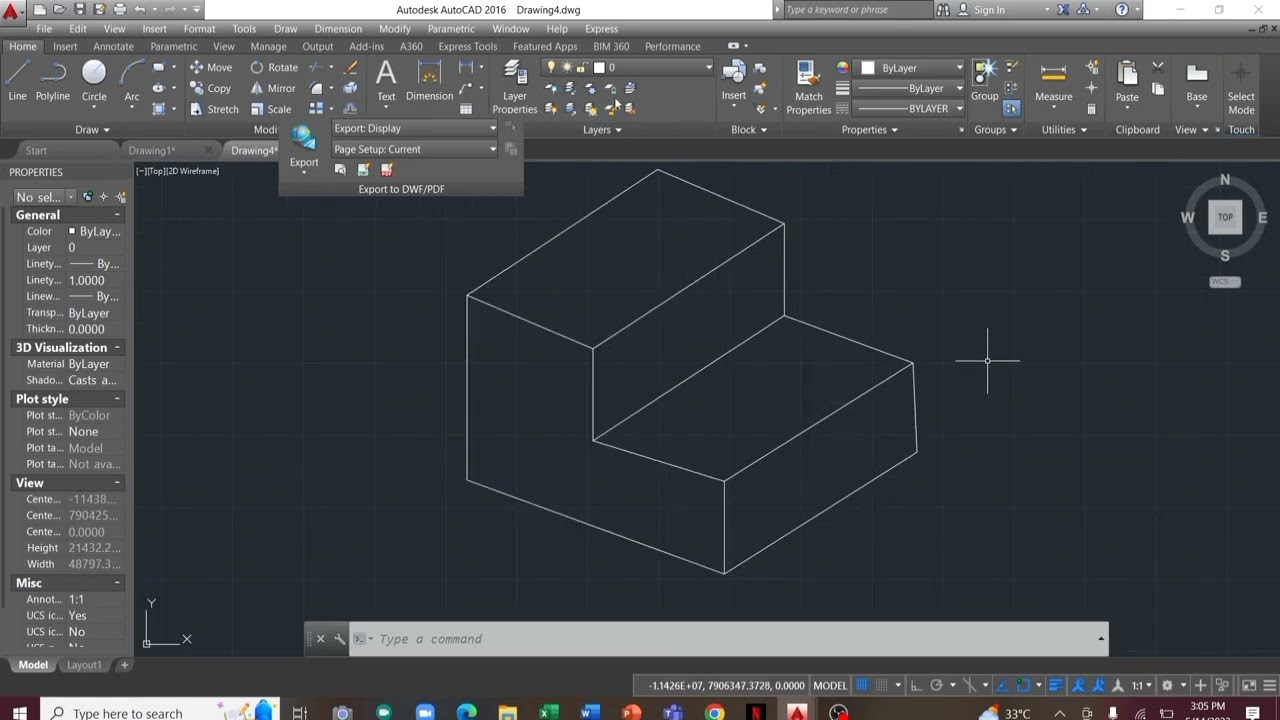The height and width of the screenshot is (720, 1280).
Task: Open the Dimension menu
Action: 338,29
